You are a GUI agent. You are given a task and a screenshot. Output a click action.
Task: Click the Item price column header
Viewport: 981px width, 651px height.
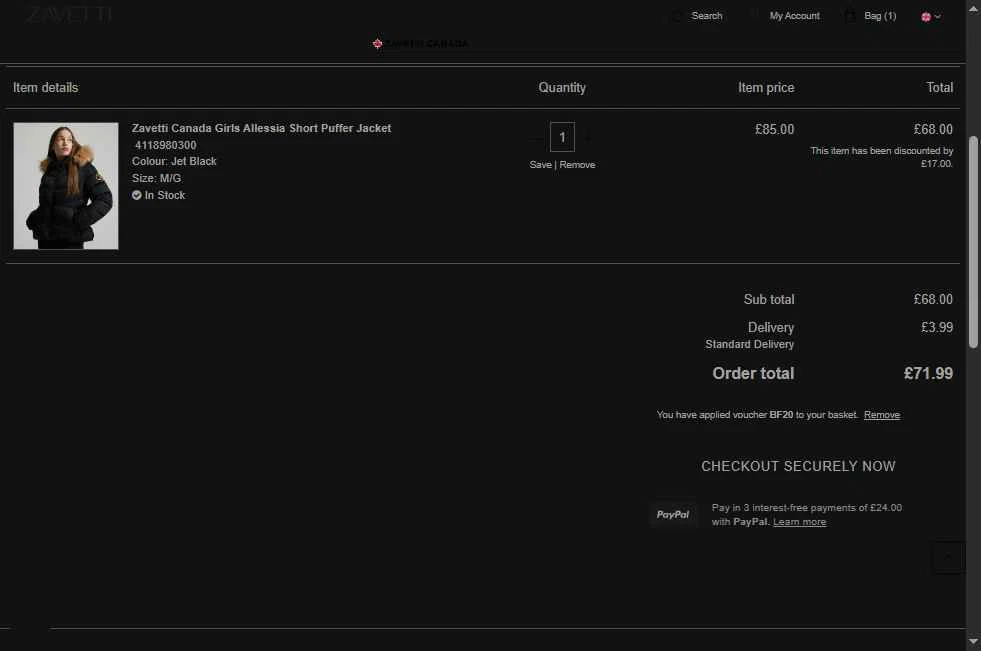click(x=766, y=88)
